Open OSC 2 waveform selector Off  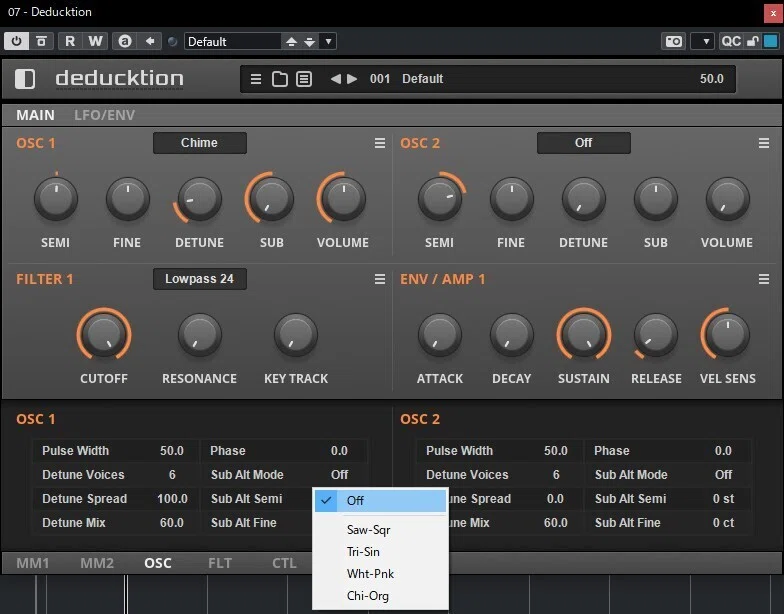click(584, 143)
